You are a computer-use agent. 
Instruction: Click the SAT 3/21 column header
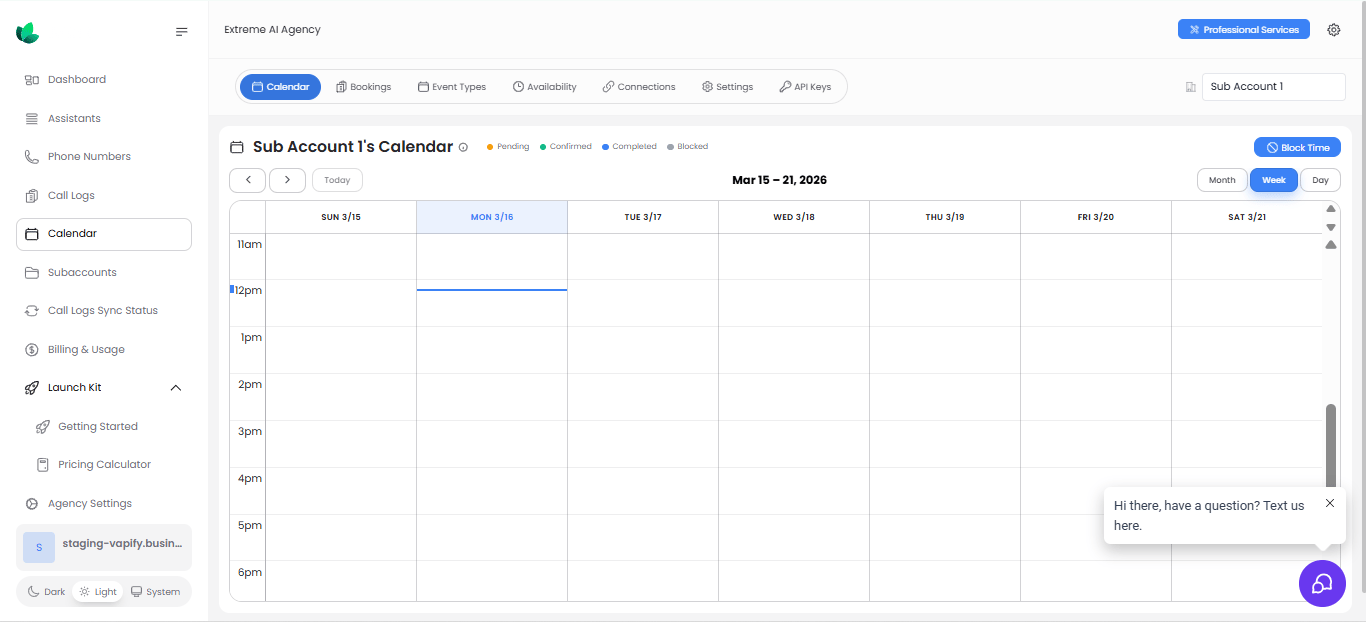[1247, 217]
